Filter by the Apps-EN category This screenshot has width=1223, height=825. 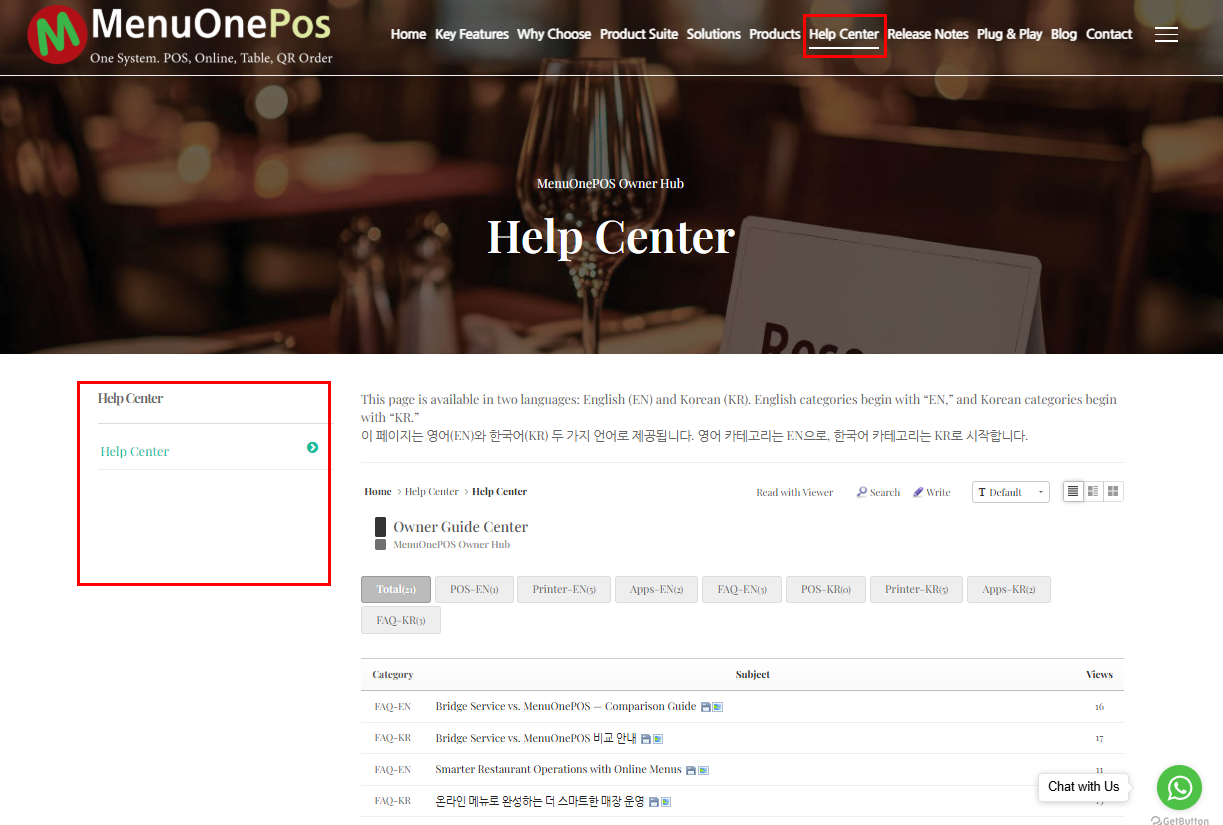click(656, 589)
